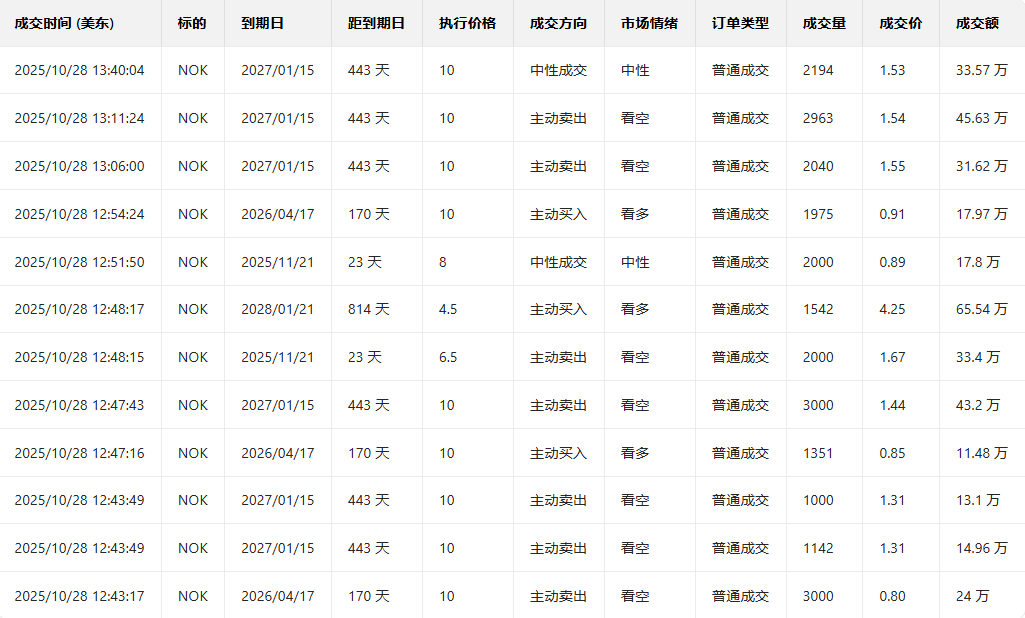Click the 标的 column header
Viewport: 1025px width, 618px height.
(x=192, y=24)
